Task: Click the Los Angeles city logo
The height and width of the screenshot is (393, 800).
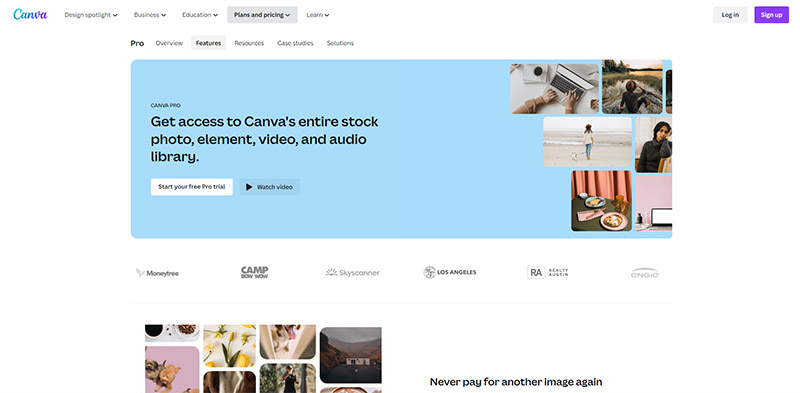Action: coord(450,273)
